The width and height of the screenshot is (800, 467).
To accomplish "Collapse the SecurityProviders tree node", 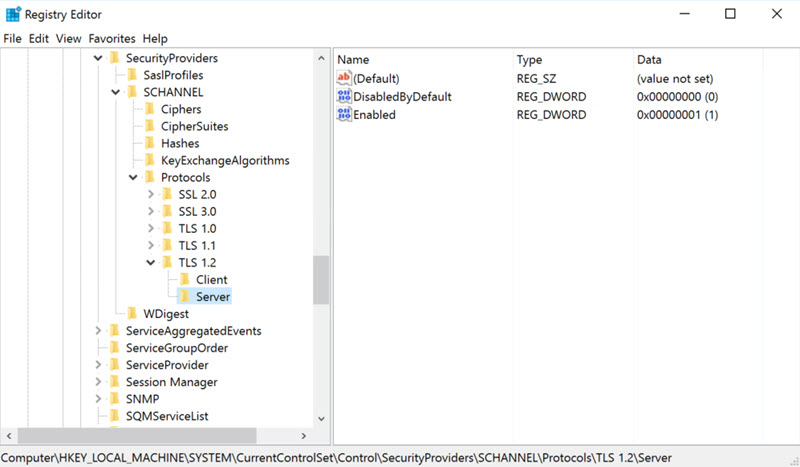I will (x=98, y=58).
